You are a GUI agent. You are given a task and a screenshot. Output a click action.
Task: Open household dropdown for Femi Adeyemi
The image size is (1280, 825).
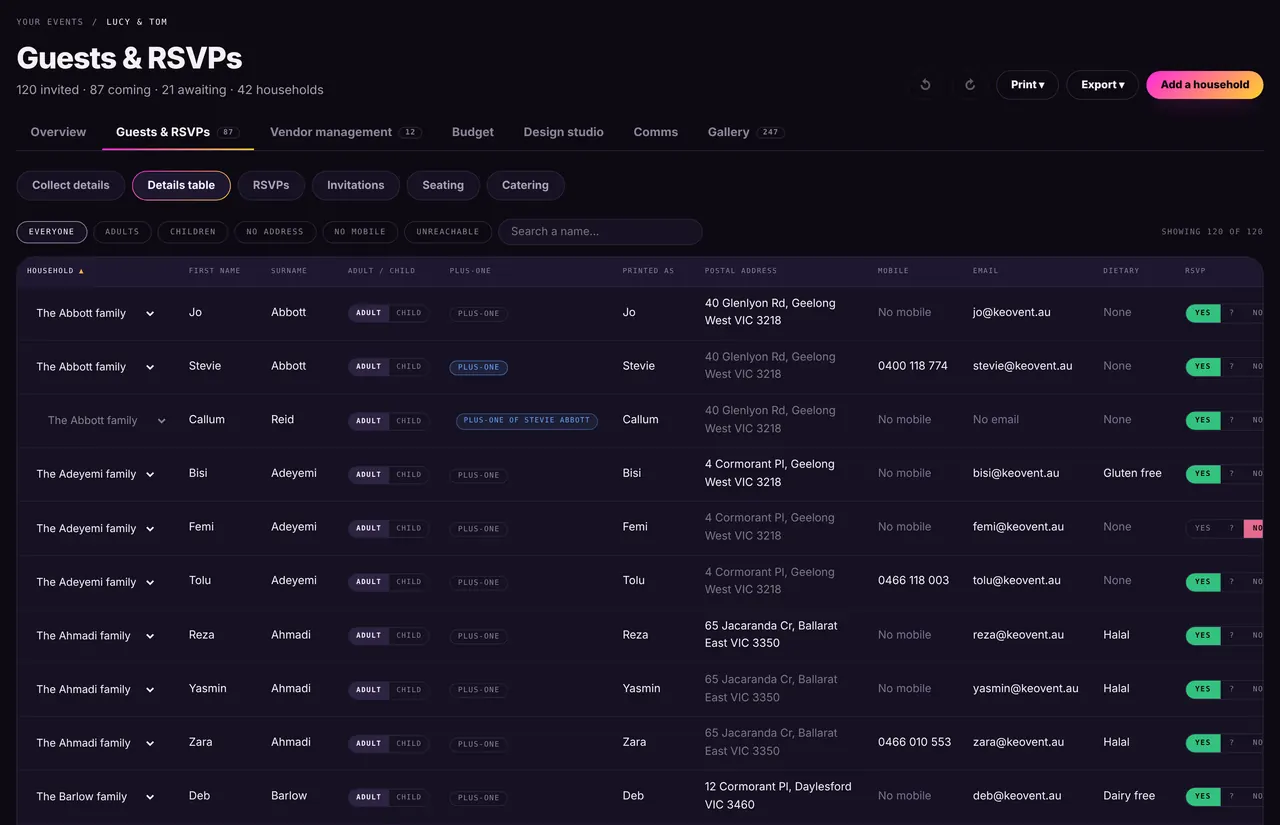tap(95, 528)
